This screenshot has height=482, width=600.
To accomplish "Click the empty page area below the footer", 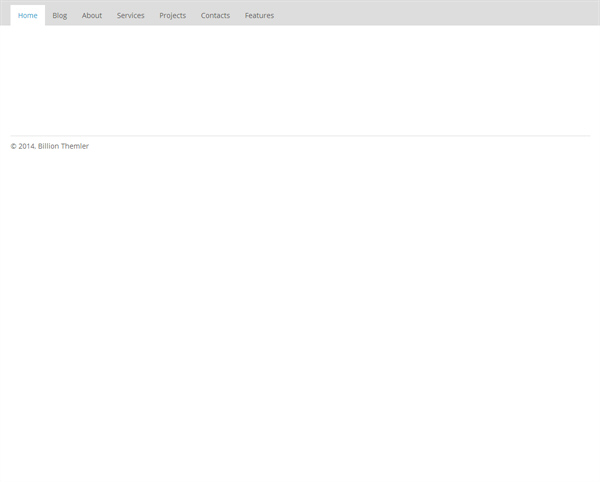I will (x=300, y=320).
